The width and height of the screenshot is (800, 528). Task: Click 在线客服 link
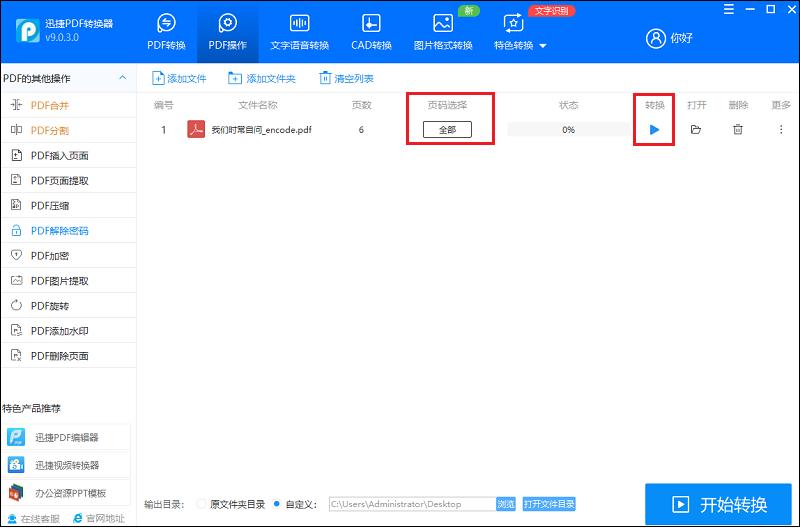pos(34,519)
